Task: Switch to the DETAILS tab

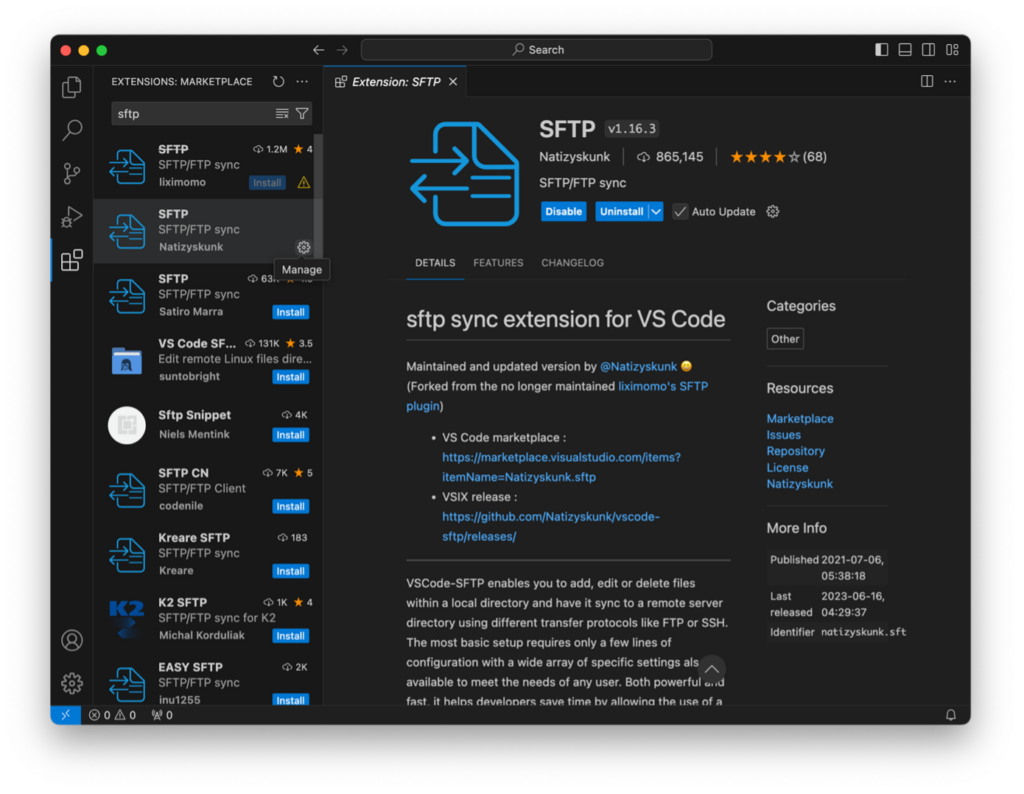Action: pyautogui.click(x=435, y=262)
